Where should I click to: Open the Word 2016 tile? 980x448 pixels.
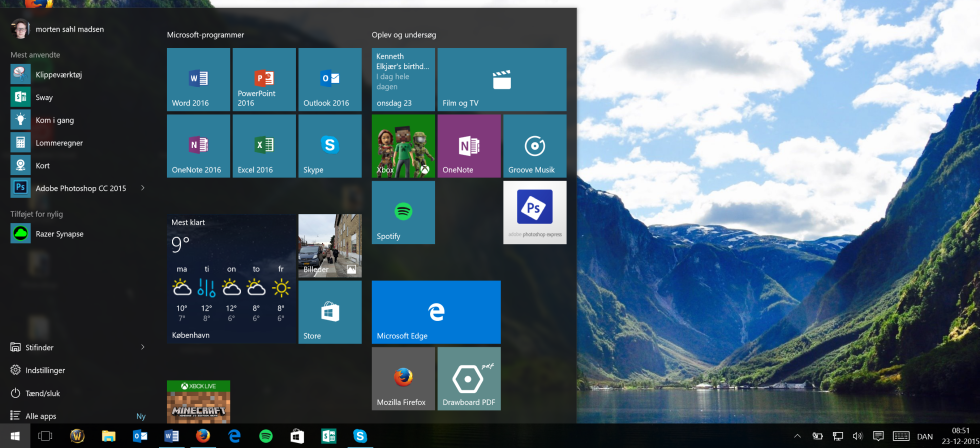198,79
